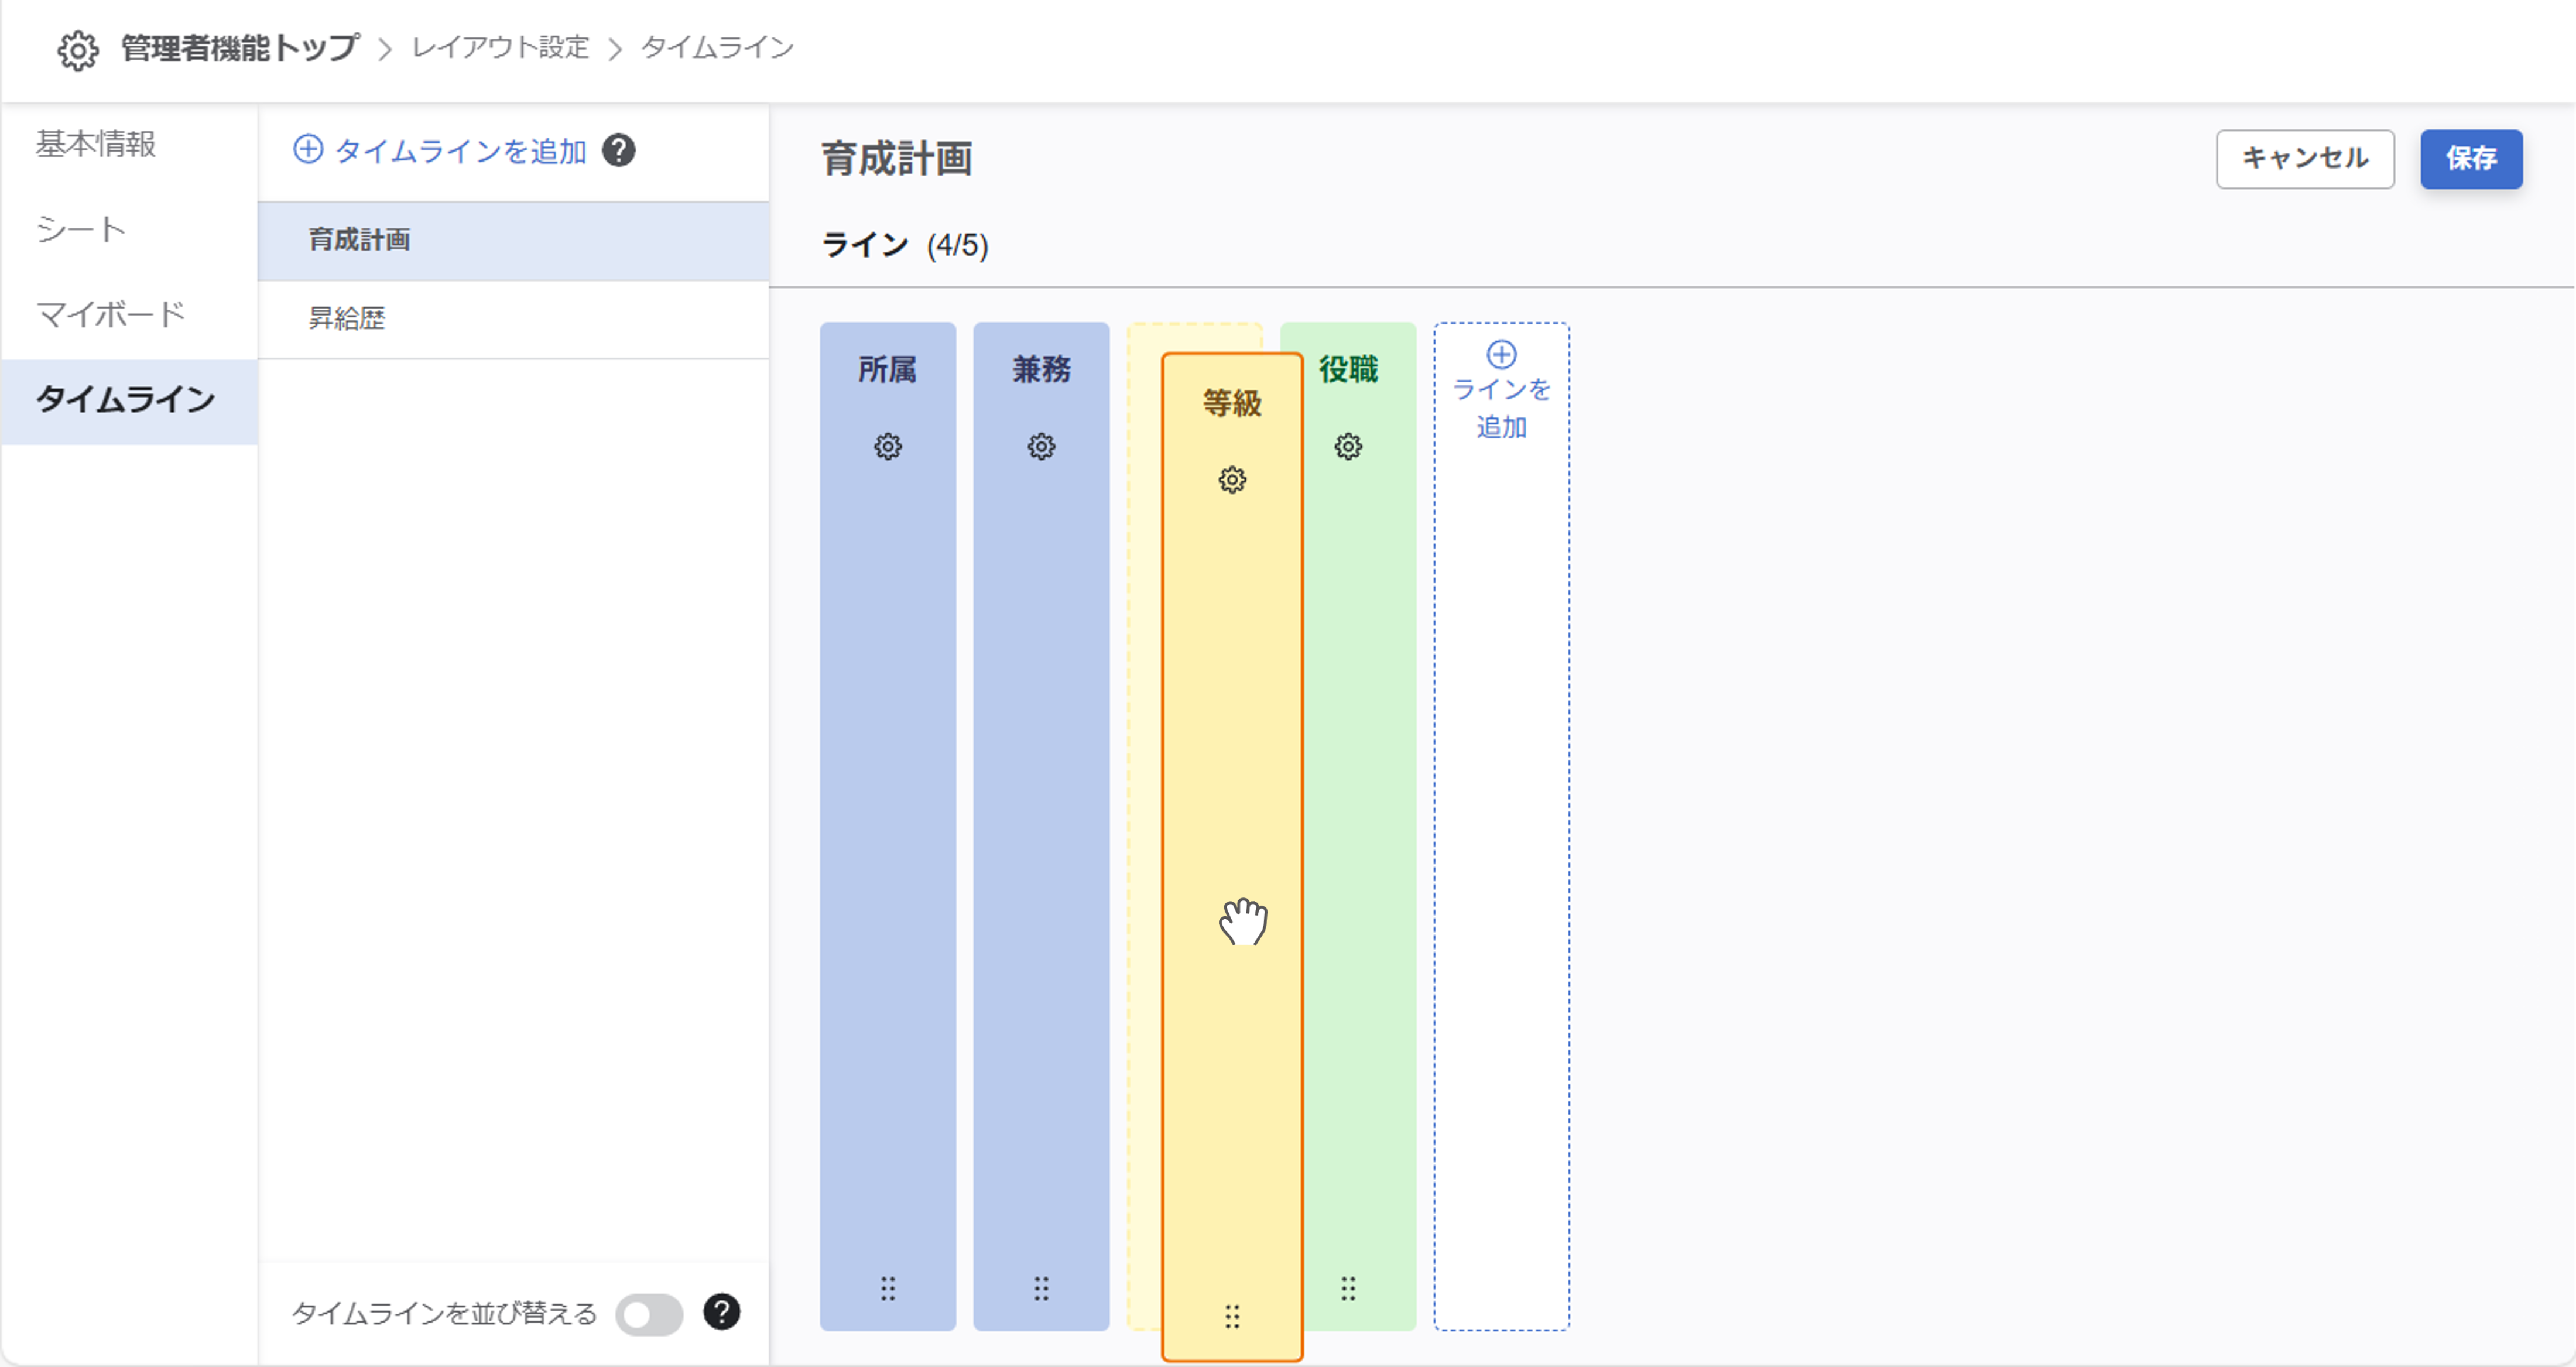
Task: Select the タイムライン sidebar item
Action: (x=124, y=399)
